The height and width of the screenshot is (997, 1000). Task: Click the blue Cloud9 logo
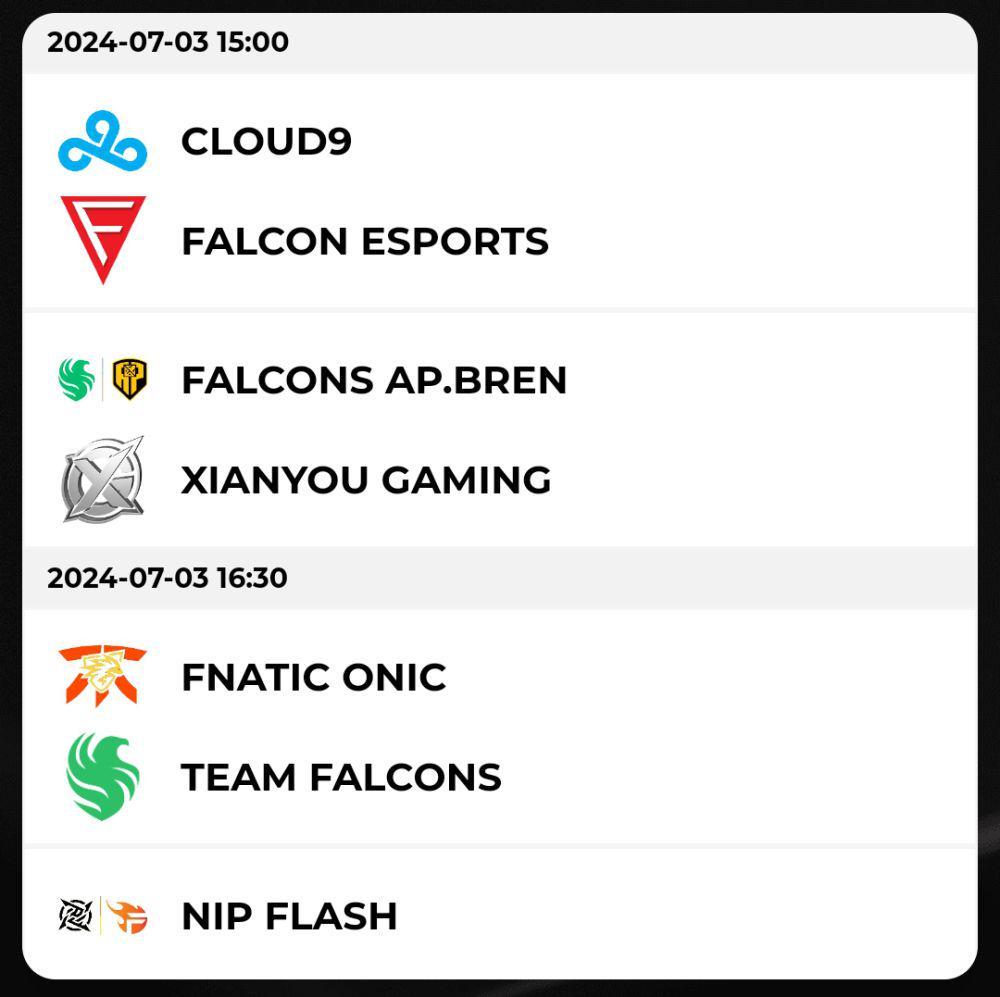coord(103,141)
